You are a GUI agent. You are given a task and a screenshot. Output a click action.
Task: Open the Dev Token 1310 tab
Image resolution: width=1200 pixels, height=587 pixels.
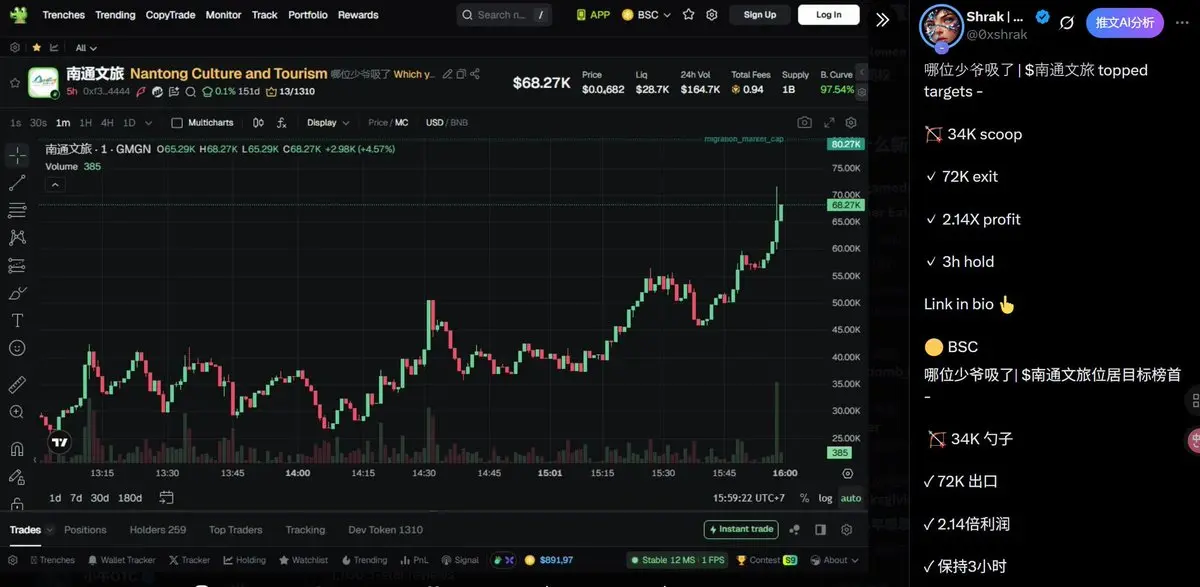385,530
